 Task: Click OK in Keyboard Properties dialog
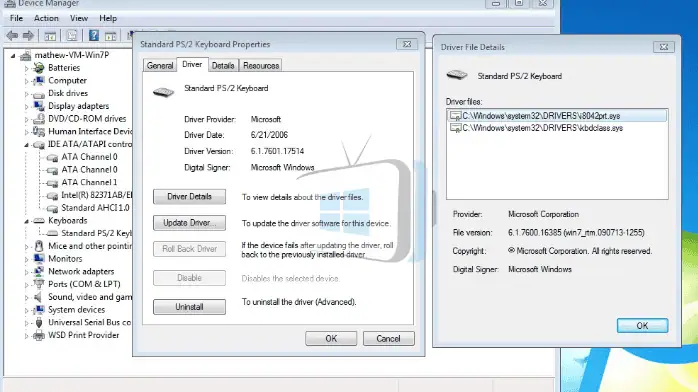click(331, 339)
